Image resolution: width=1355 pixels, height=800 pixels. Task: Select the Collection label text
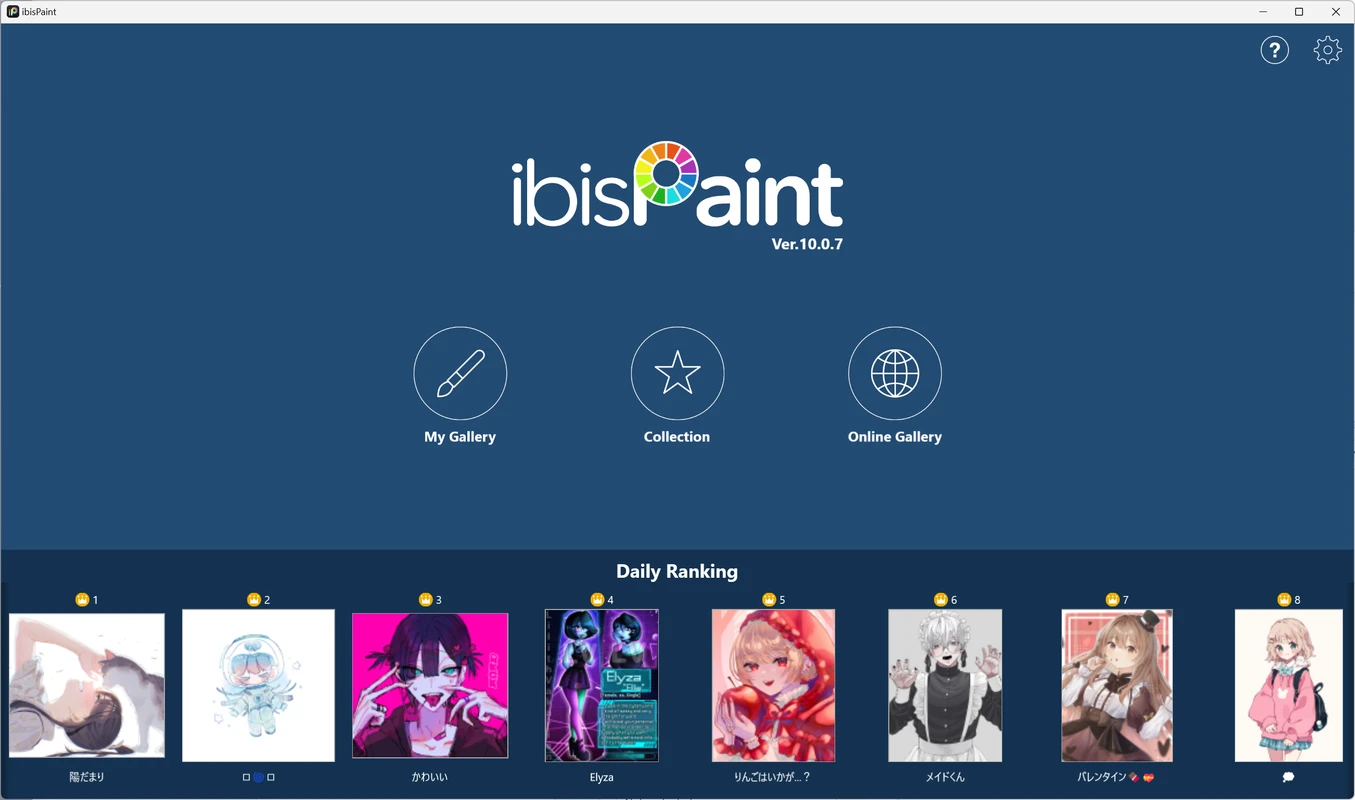point(677,436)
